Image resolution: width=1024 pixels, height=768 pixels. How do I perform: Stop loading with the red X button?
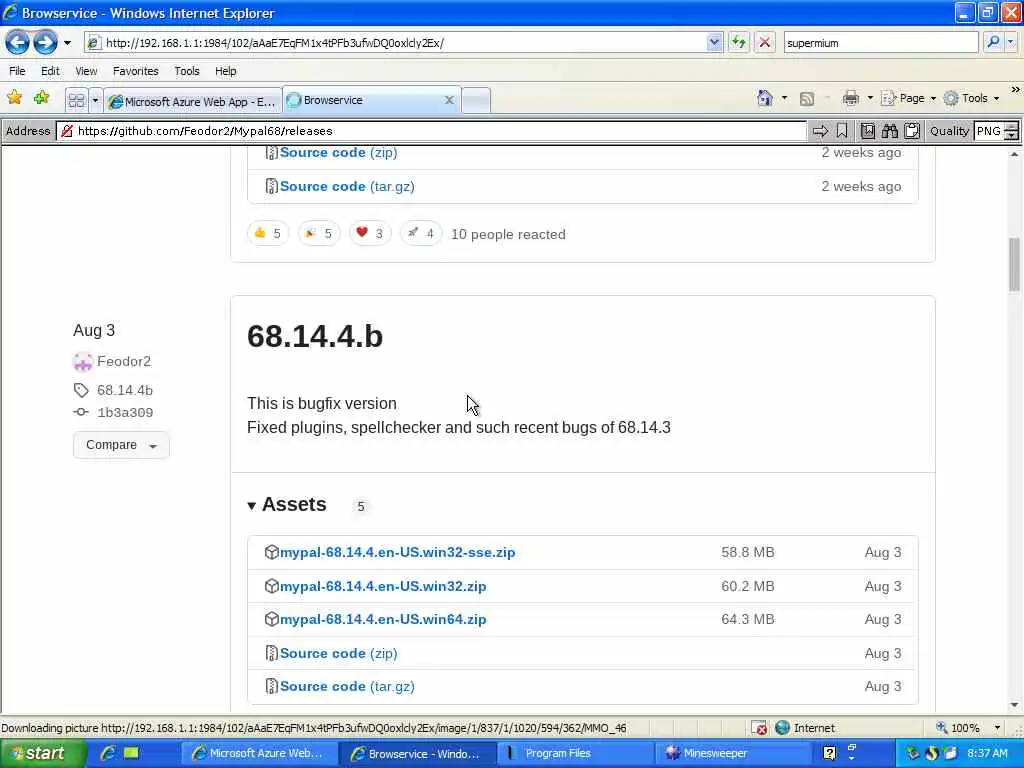point(765,42)
